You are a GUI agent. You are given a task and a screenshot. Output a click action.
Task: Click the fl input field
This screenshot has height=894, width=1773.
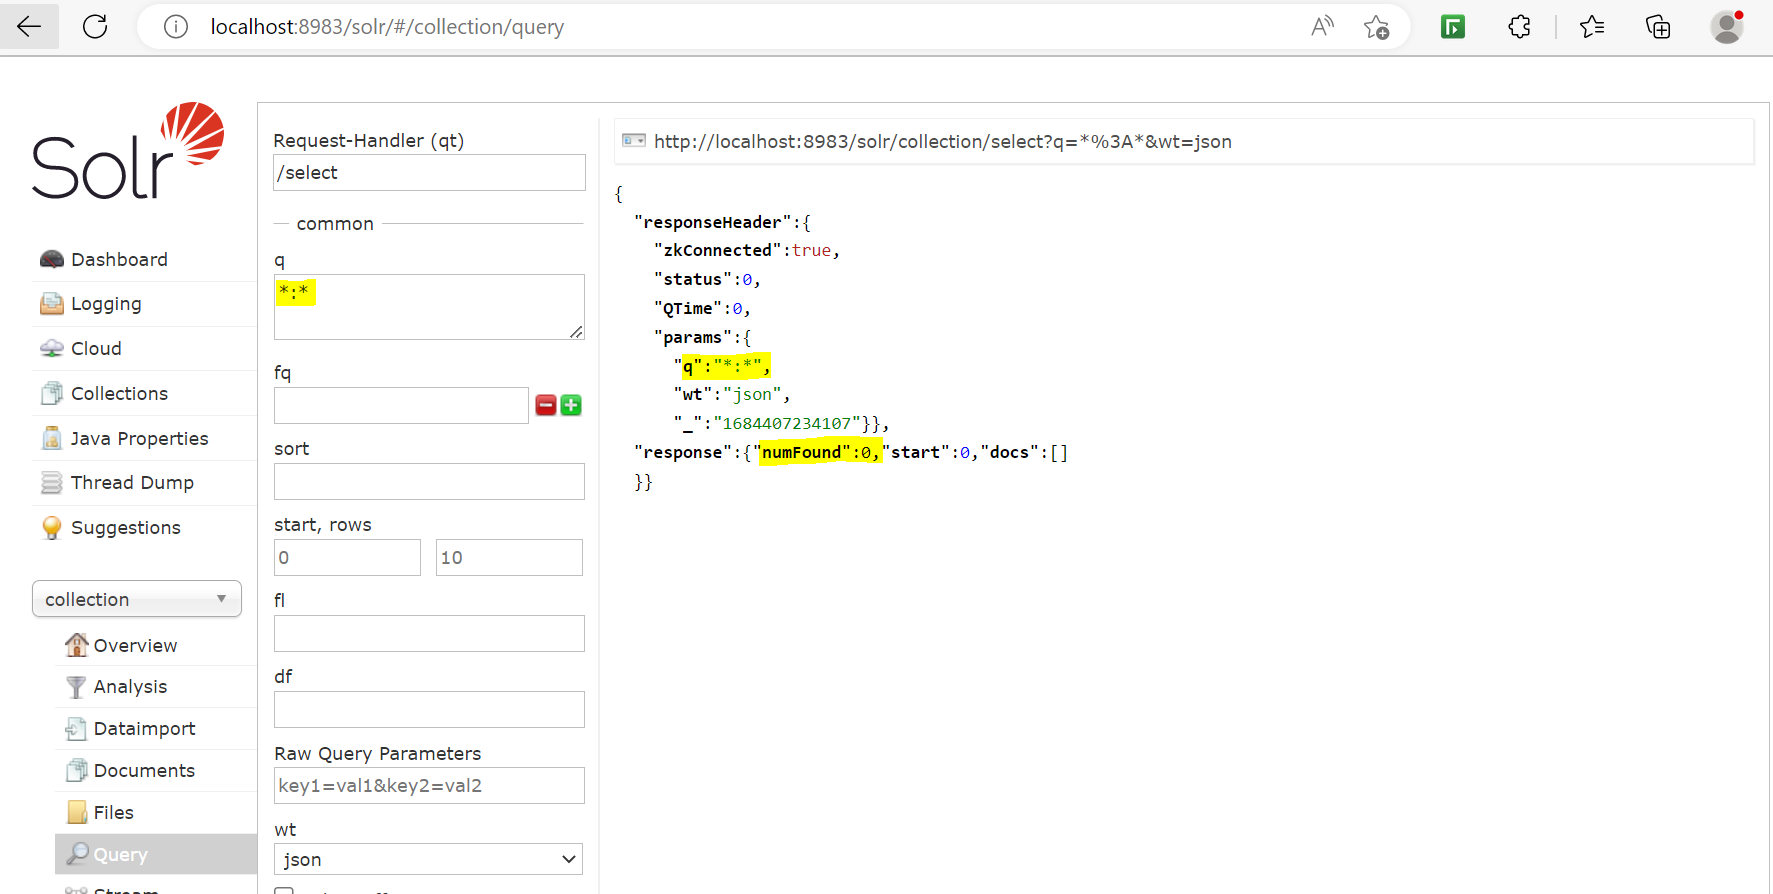[x=429, y=633]
